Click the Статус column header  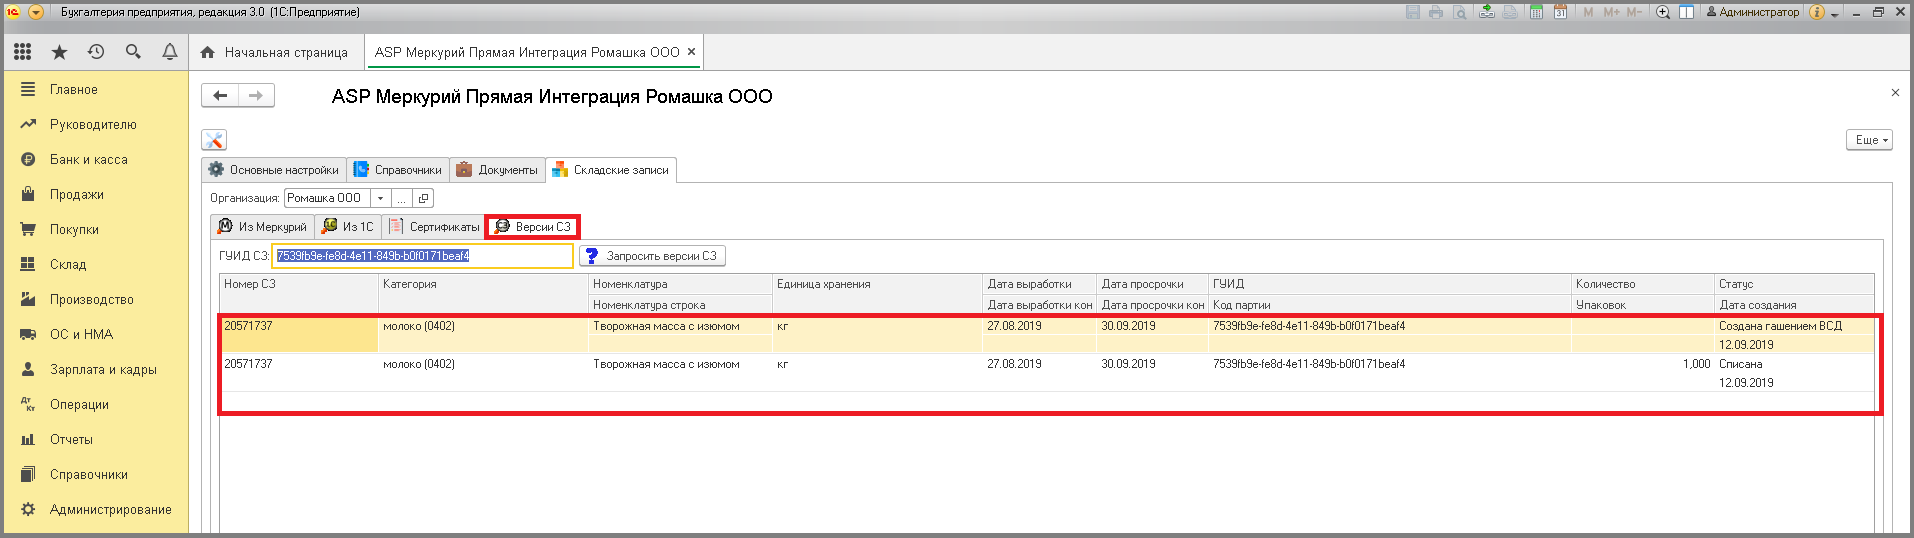(x=1794, y=284)
